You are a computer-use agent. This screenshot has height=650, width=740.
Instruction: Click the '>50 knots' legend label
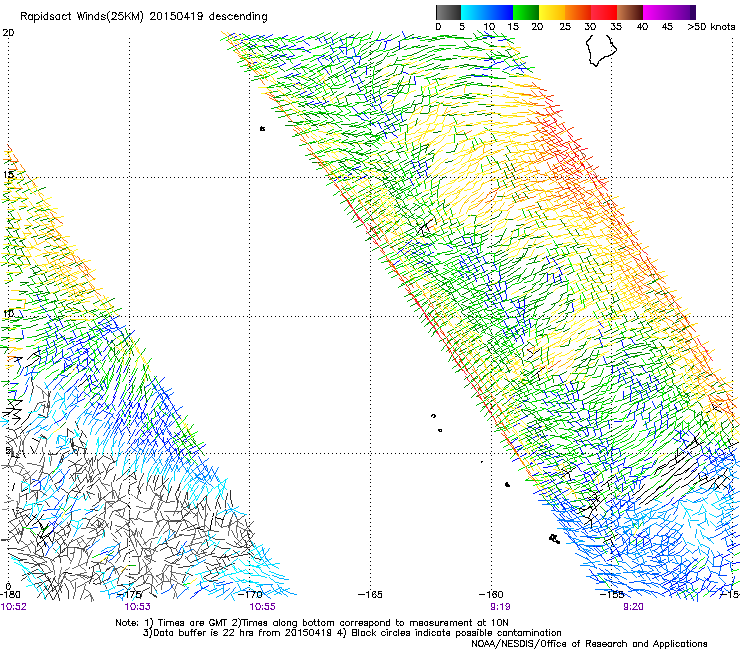click(x=711, y=27)
